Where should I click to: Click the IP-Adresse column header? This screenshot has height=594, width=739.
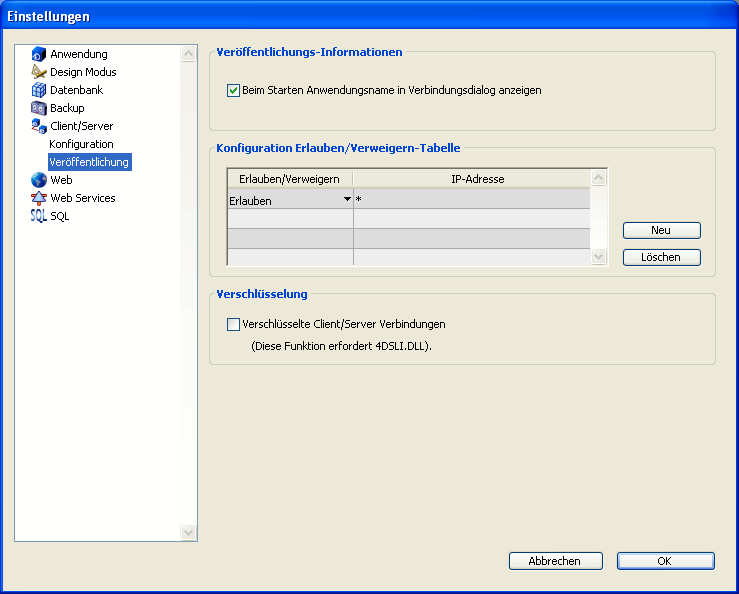(471, 178)
